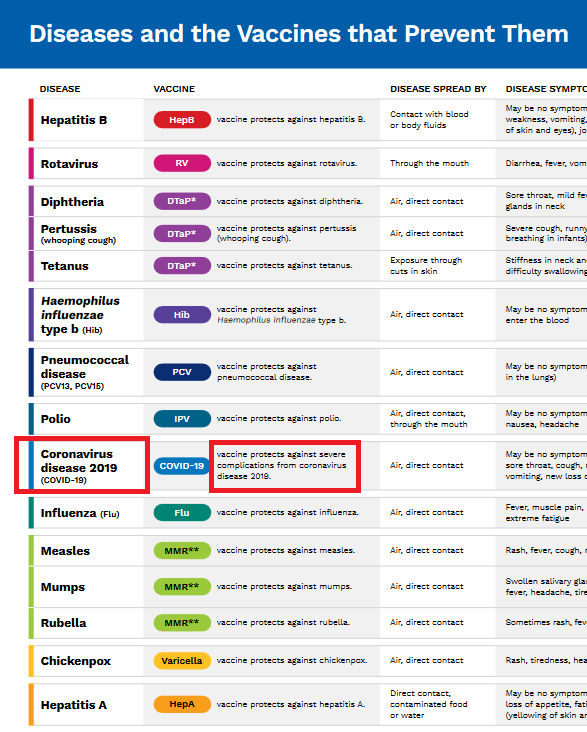Viewport: 587px width, 732px height.
Task: Select the Rotavirus disease name
Action: (69, 164)
